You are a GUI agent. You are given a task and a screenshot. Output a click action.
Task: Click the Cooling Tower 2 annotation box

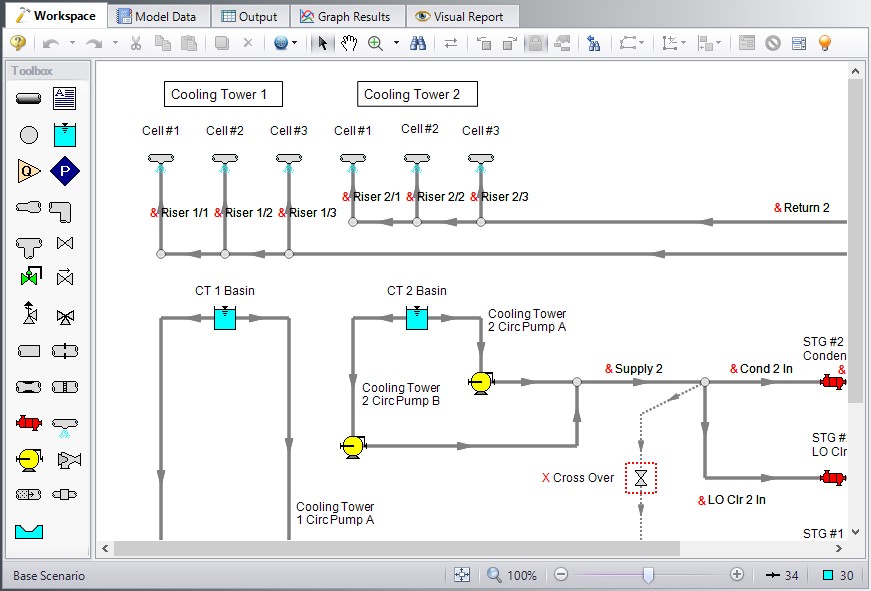point(417,94)
